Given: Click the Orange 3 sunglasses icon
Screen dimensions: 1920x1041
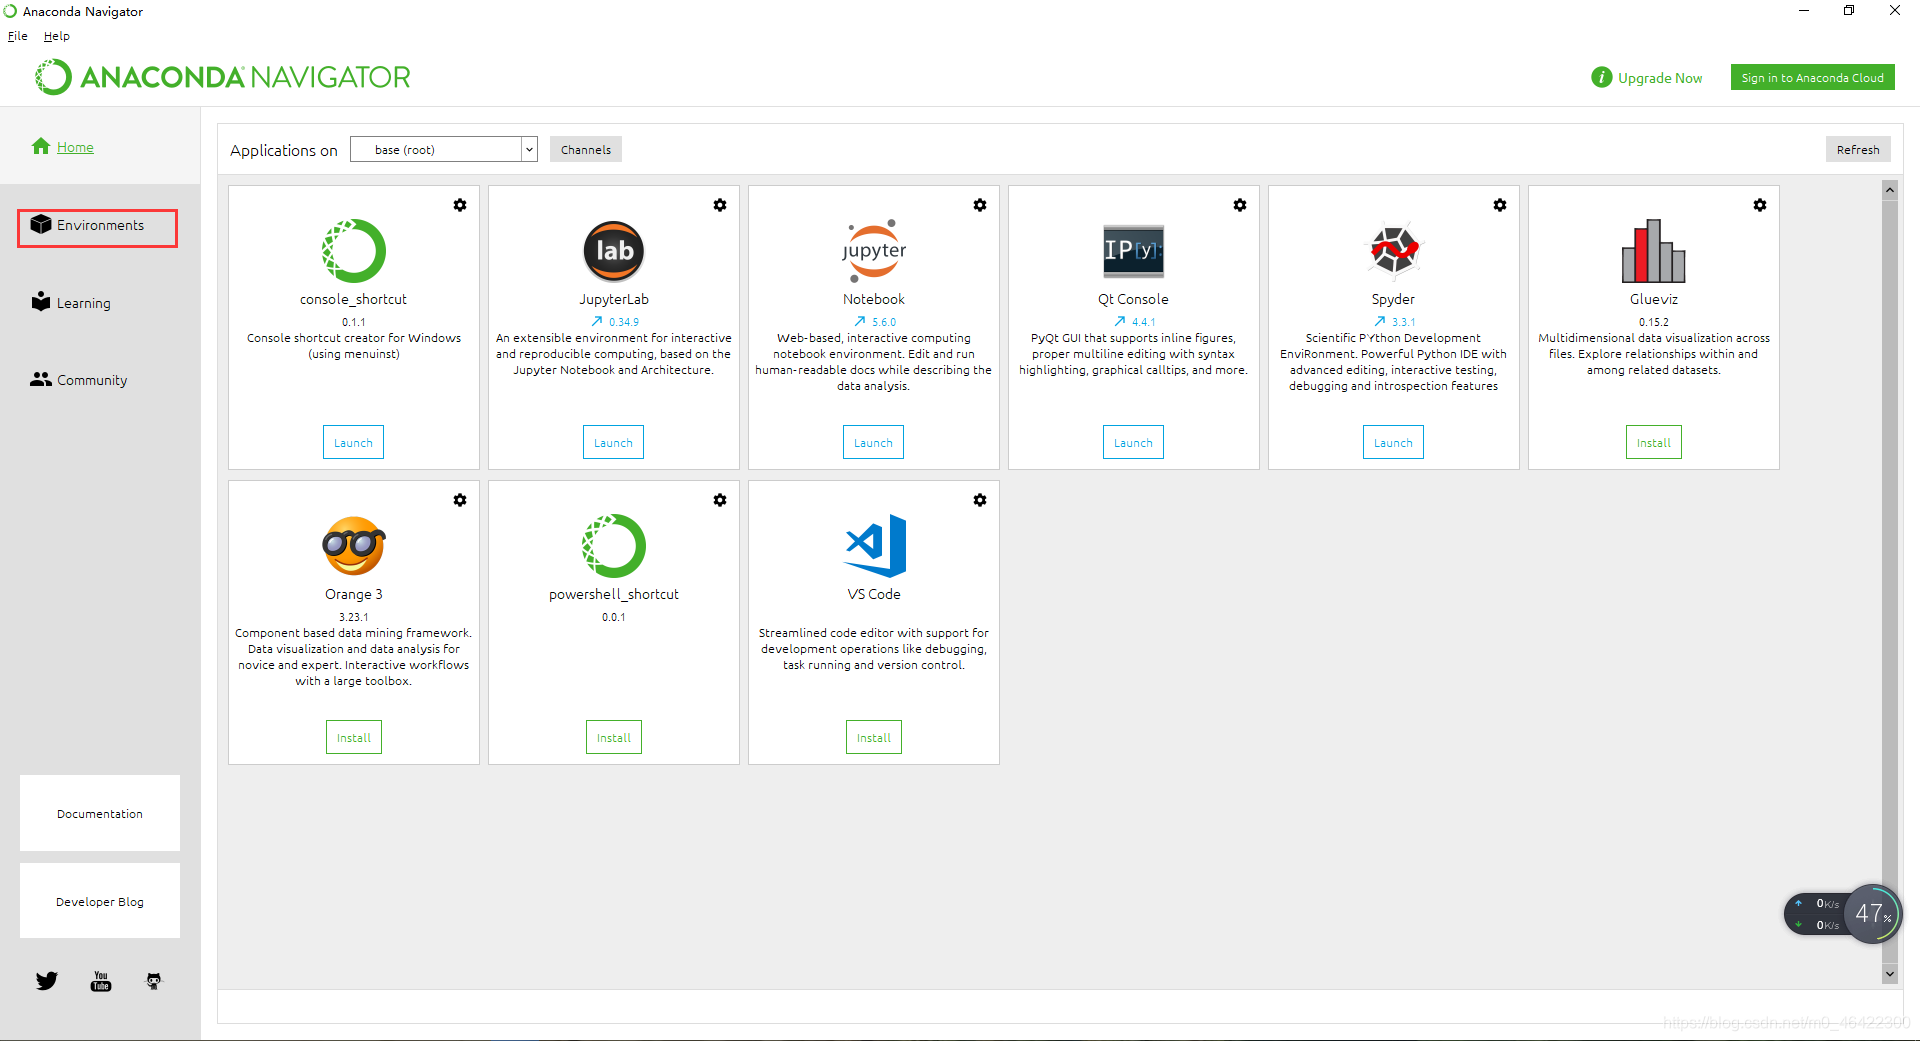Looking at the screenshot, I should click(x=354, y=545).
